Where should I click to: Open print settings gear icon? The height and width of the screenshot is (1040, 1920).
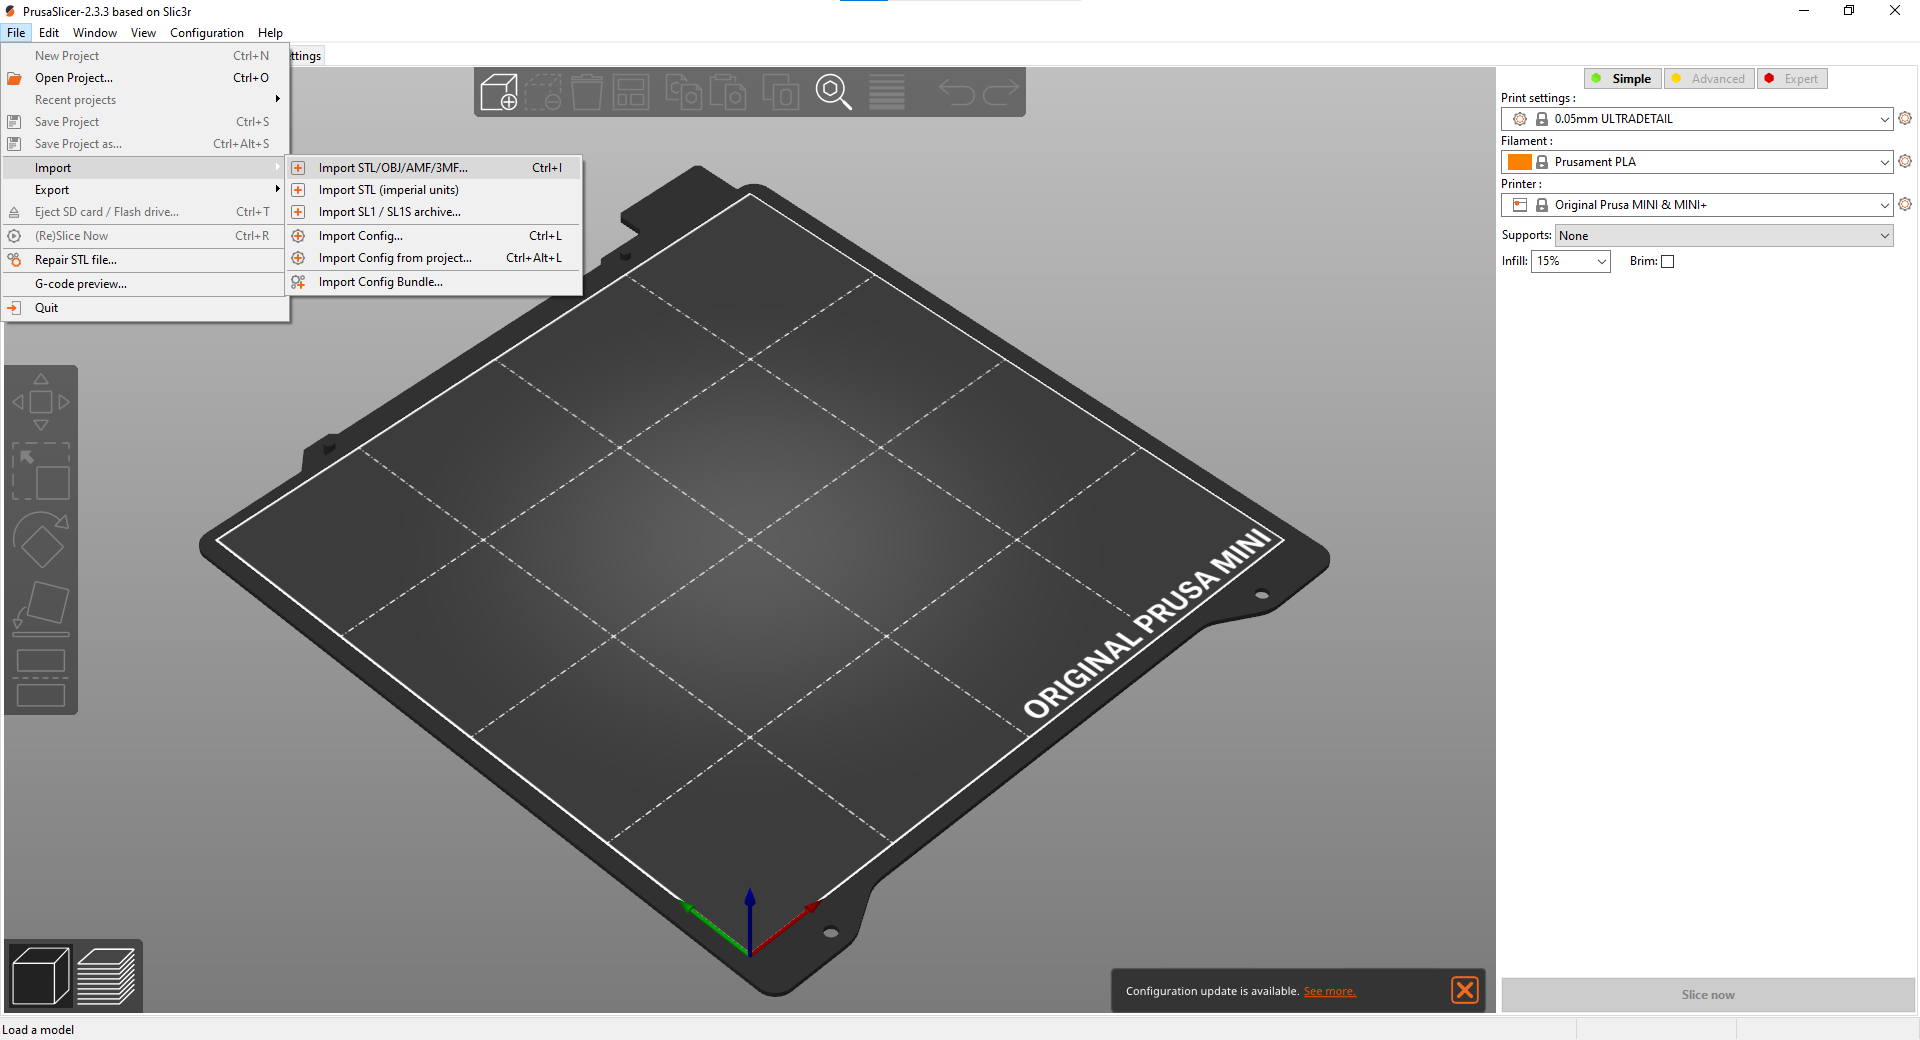[1905, 118]
